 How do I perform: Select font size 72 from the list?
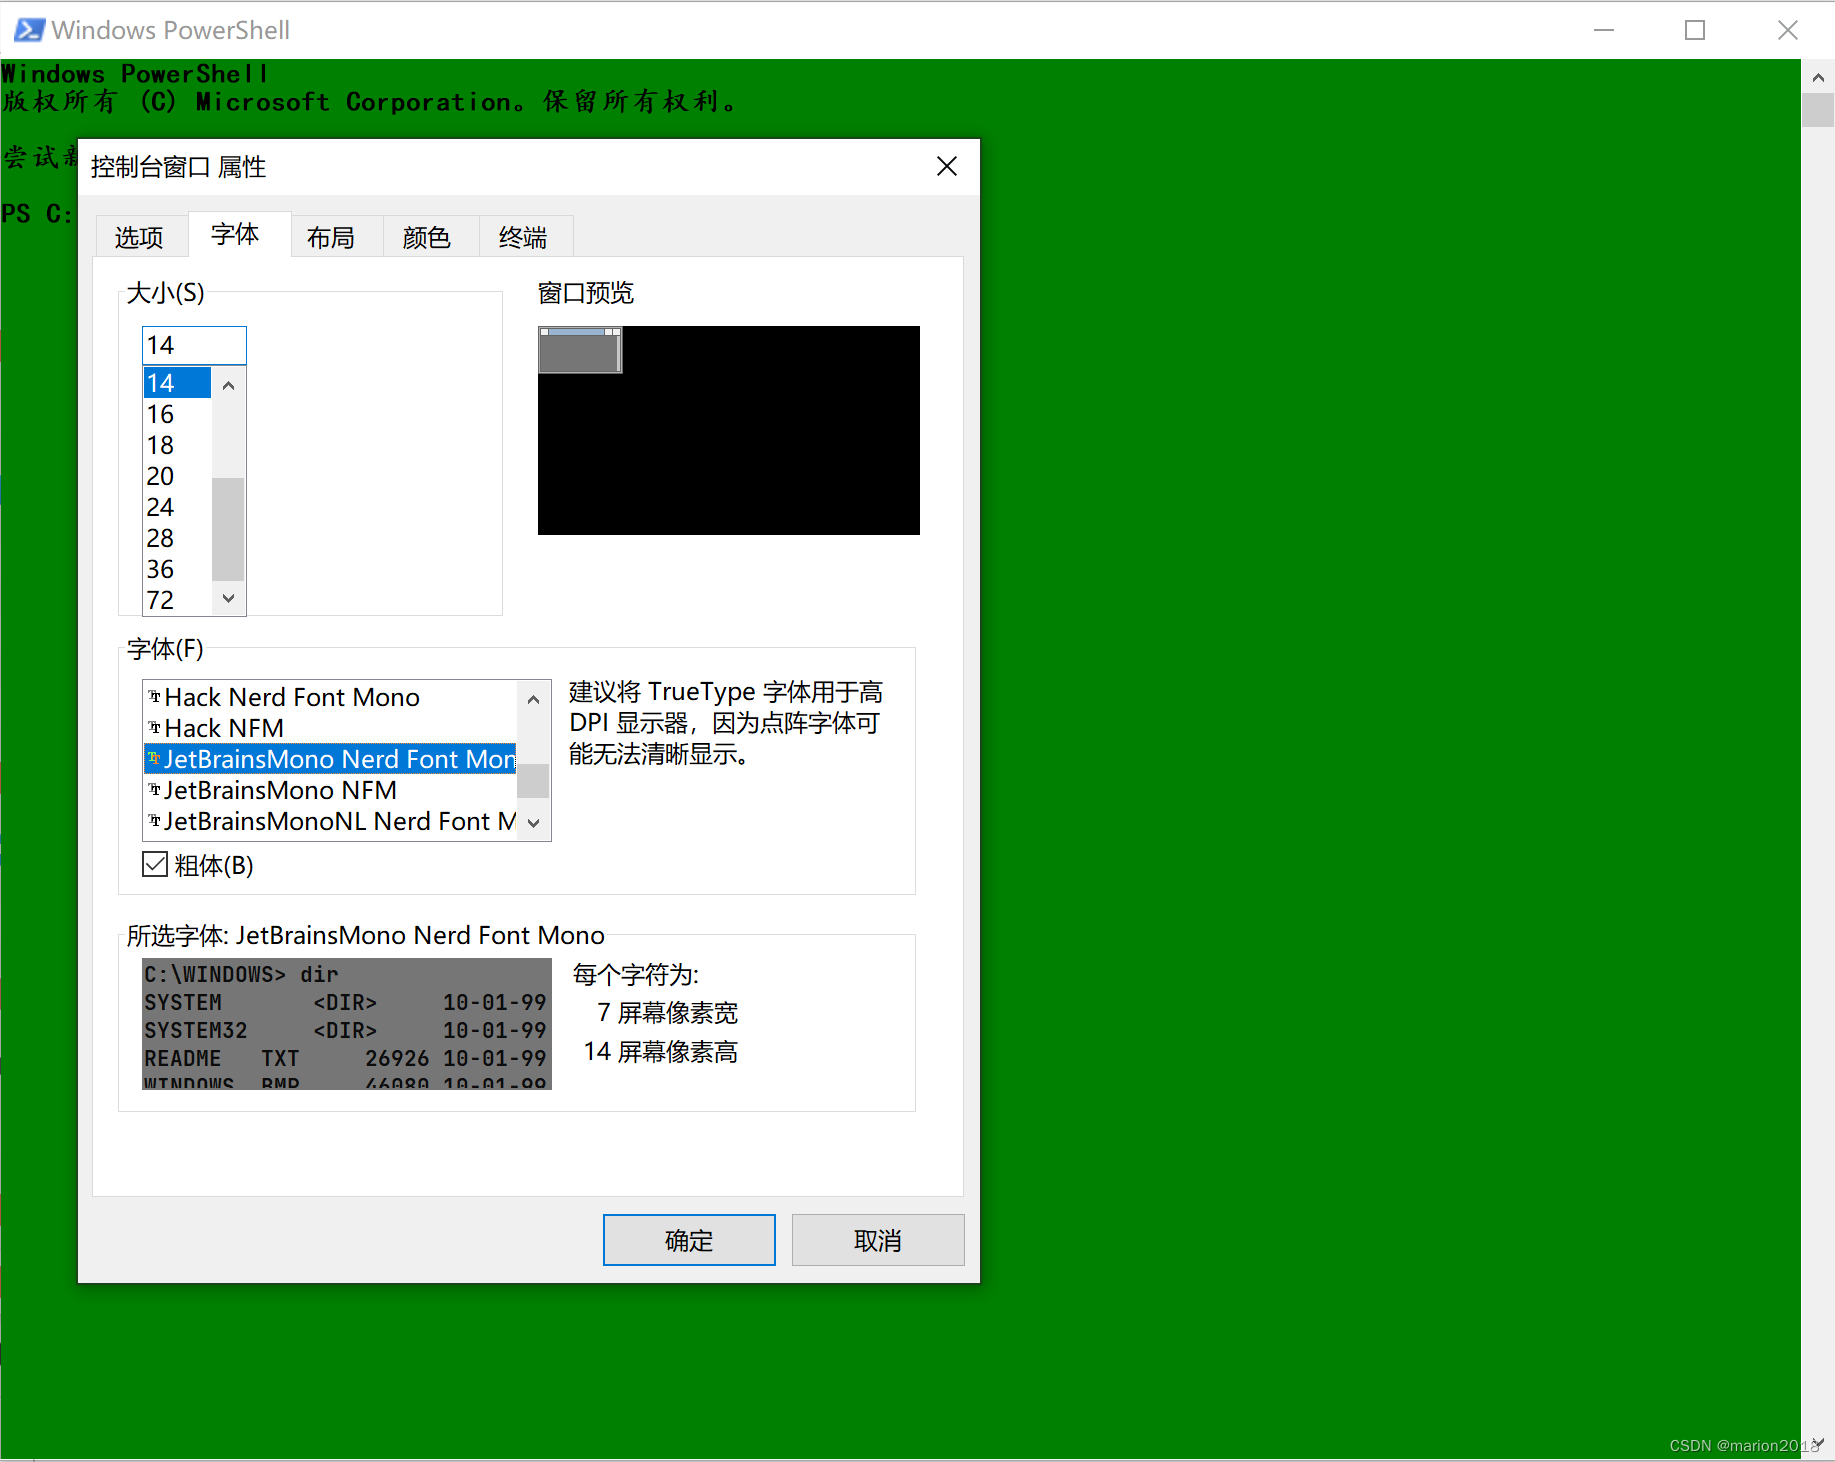pos(161,600)
